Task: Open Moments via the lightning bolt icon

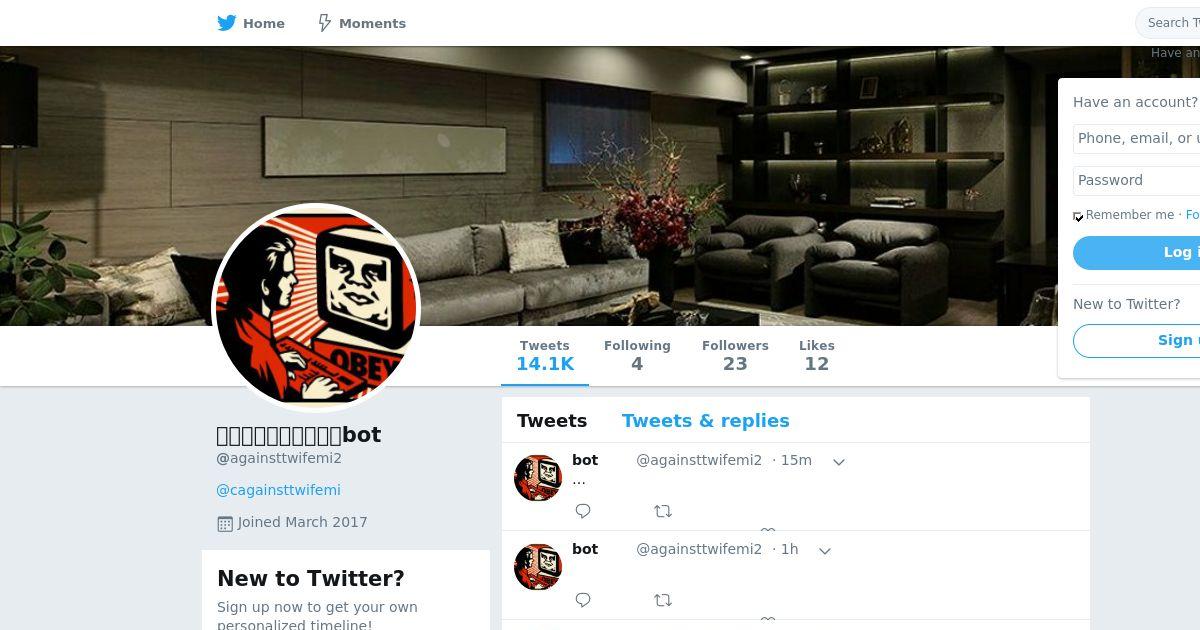Action: [x=324, y=23]
